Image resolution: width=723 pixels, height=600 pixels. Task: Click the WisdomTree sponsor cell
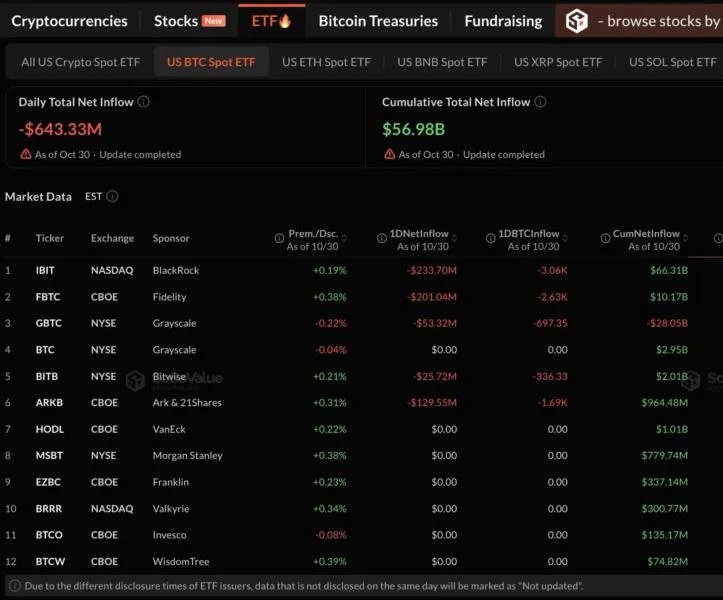[181, 562]
